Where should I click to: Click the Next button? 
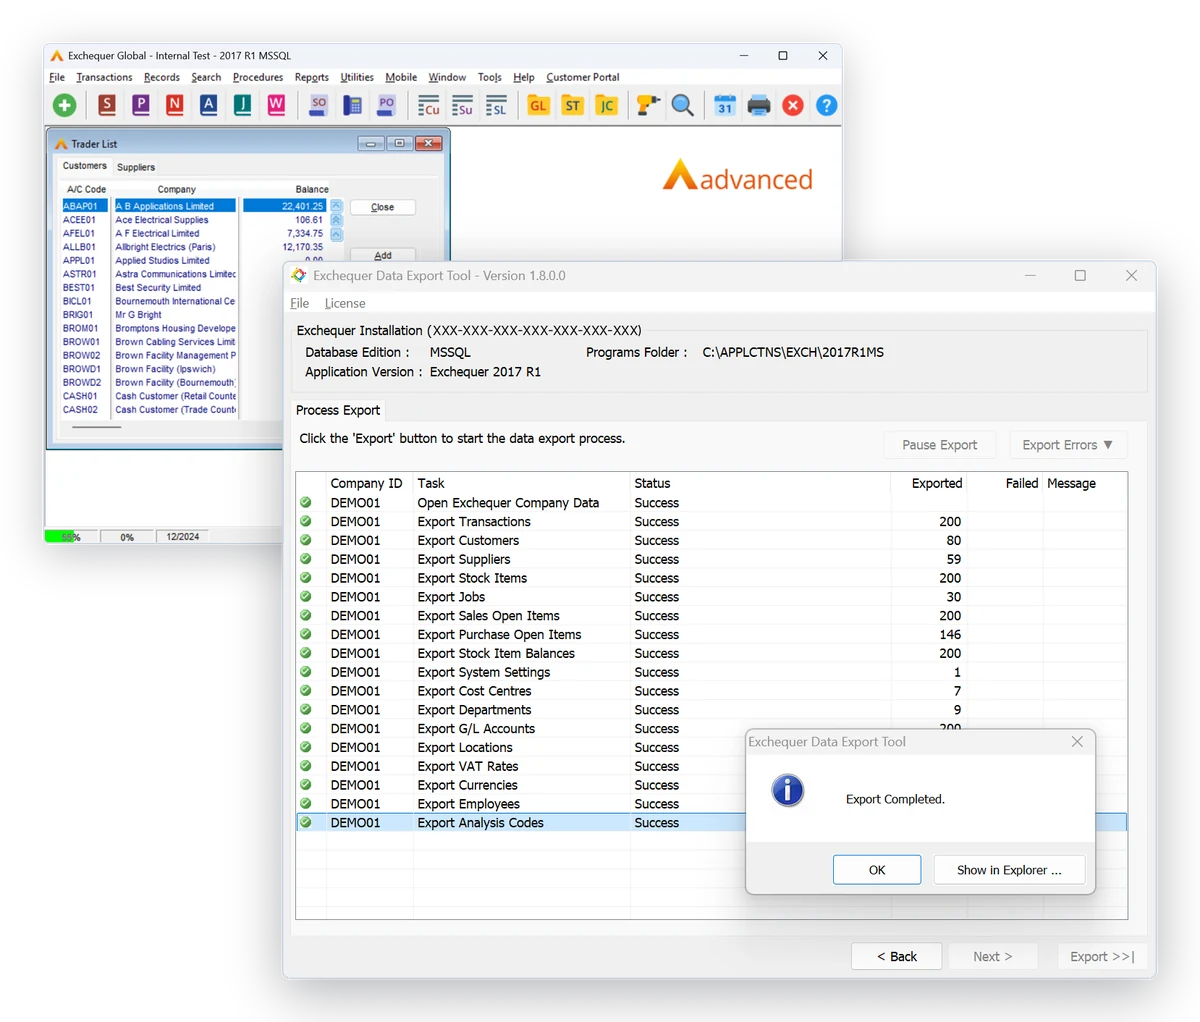(x=993, y=956)
